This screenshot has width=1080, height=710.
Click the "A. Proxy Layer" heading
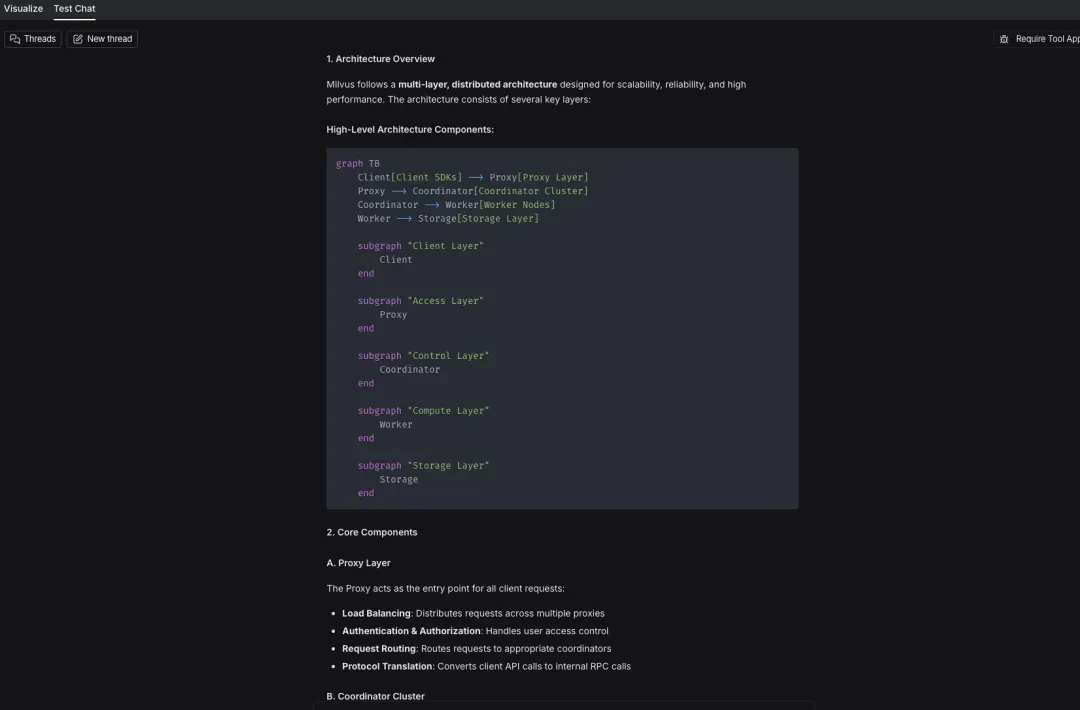point(358,563)
